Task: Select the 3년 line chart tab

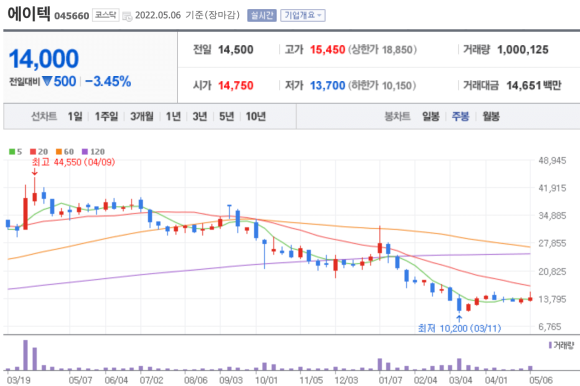Action: click(200, 116)
